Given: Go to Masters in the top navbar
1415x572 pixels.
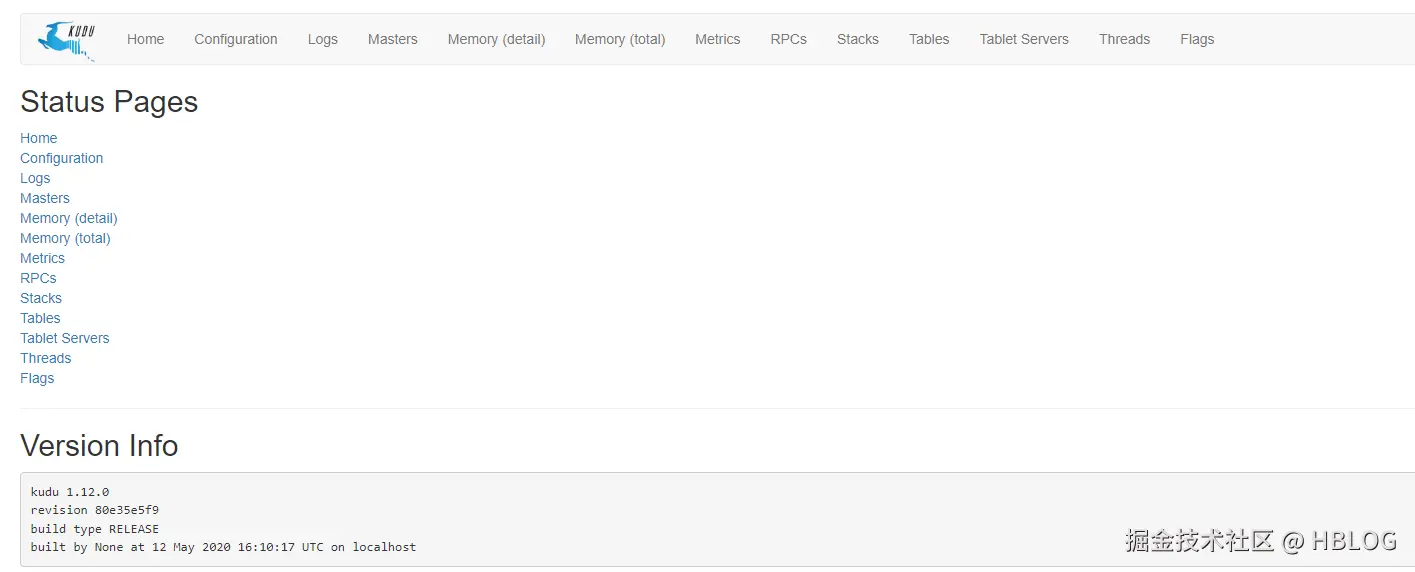Looking at the screenshot, I should [393, 39].
